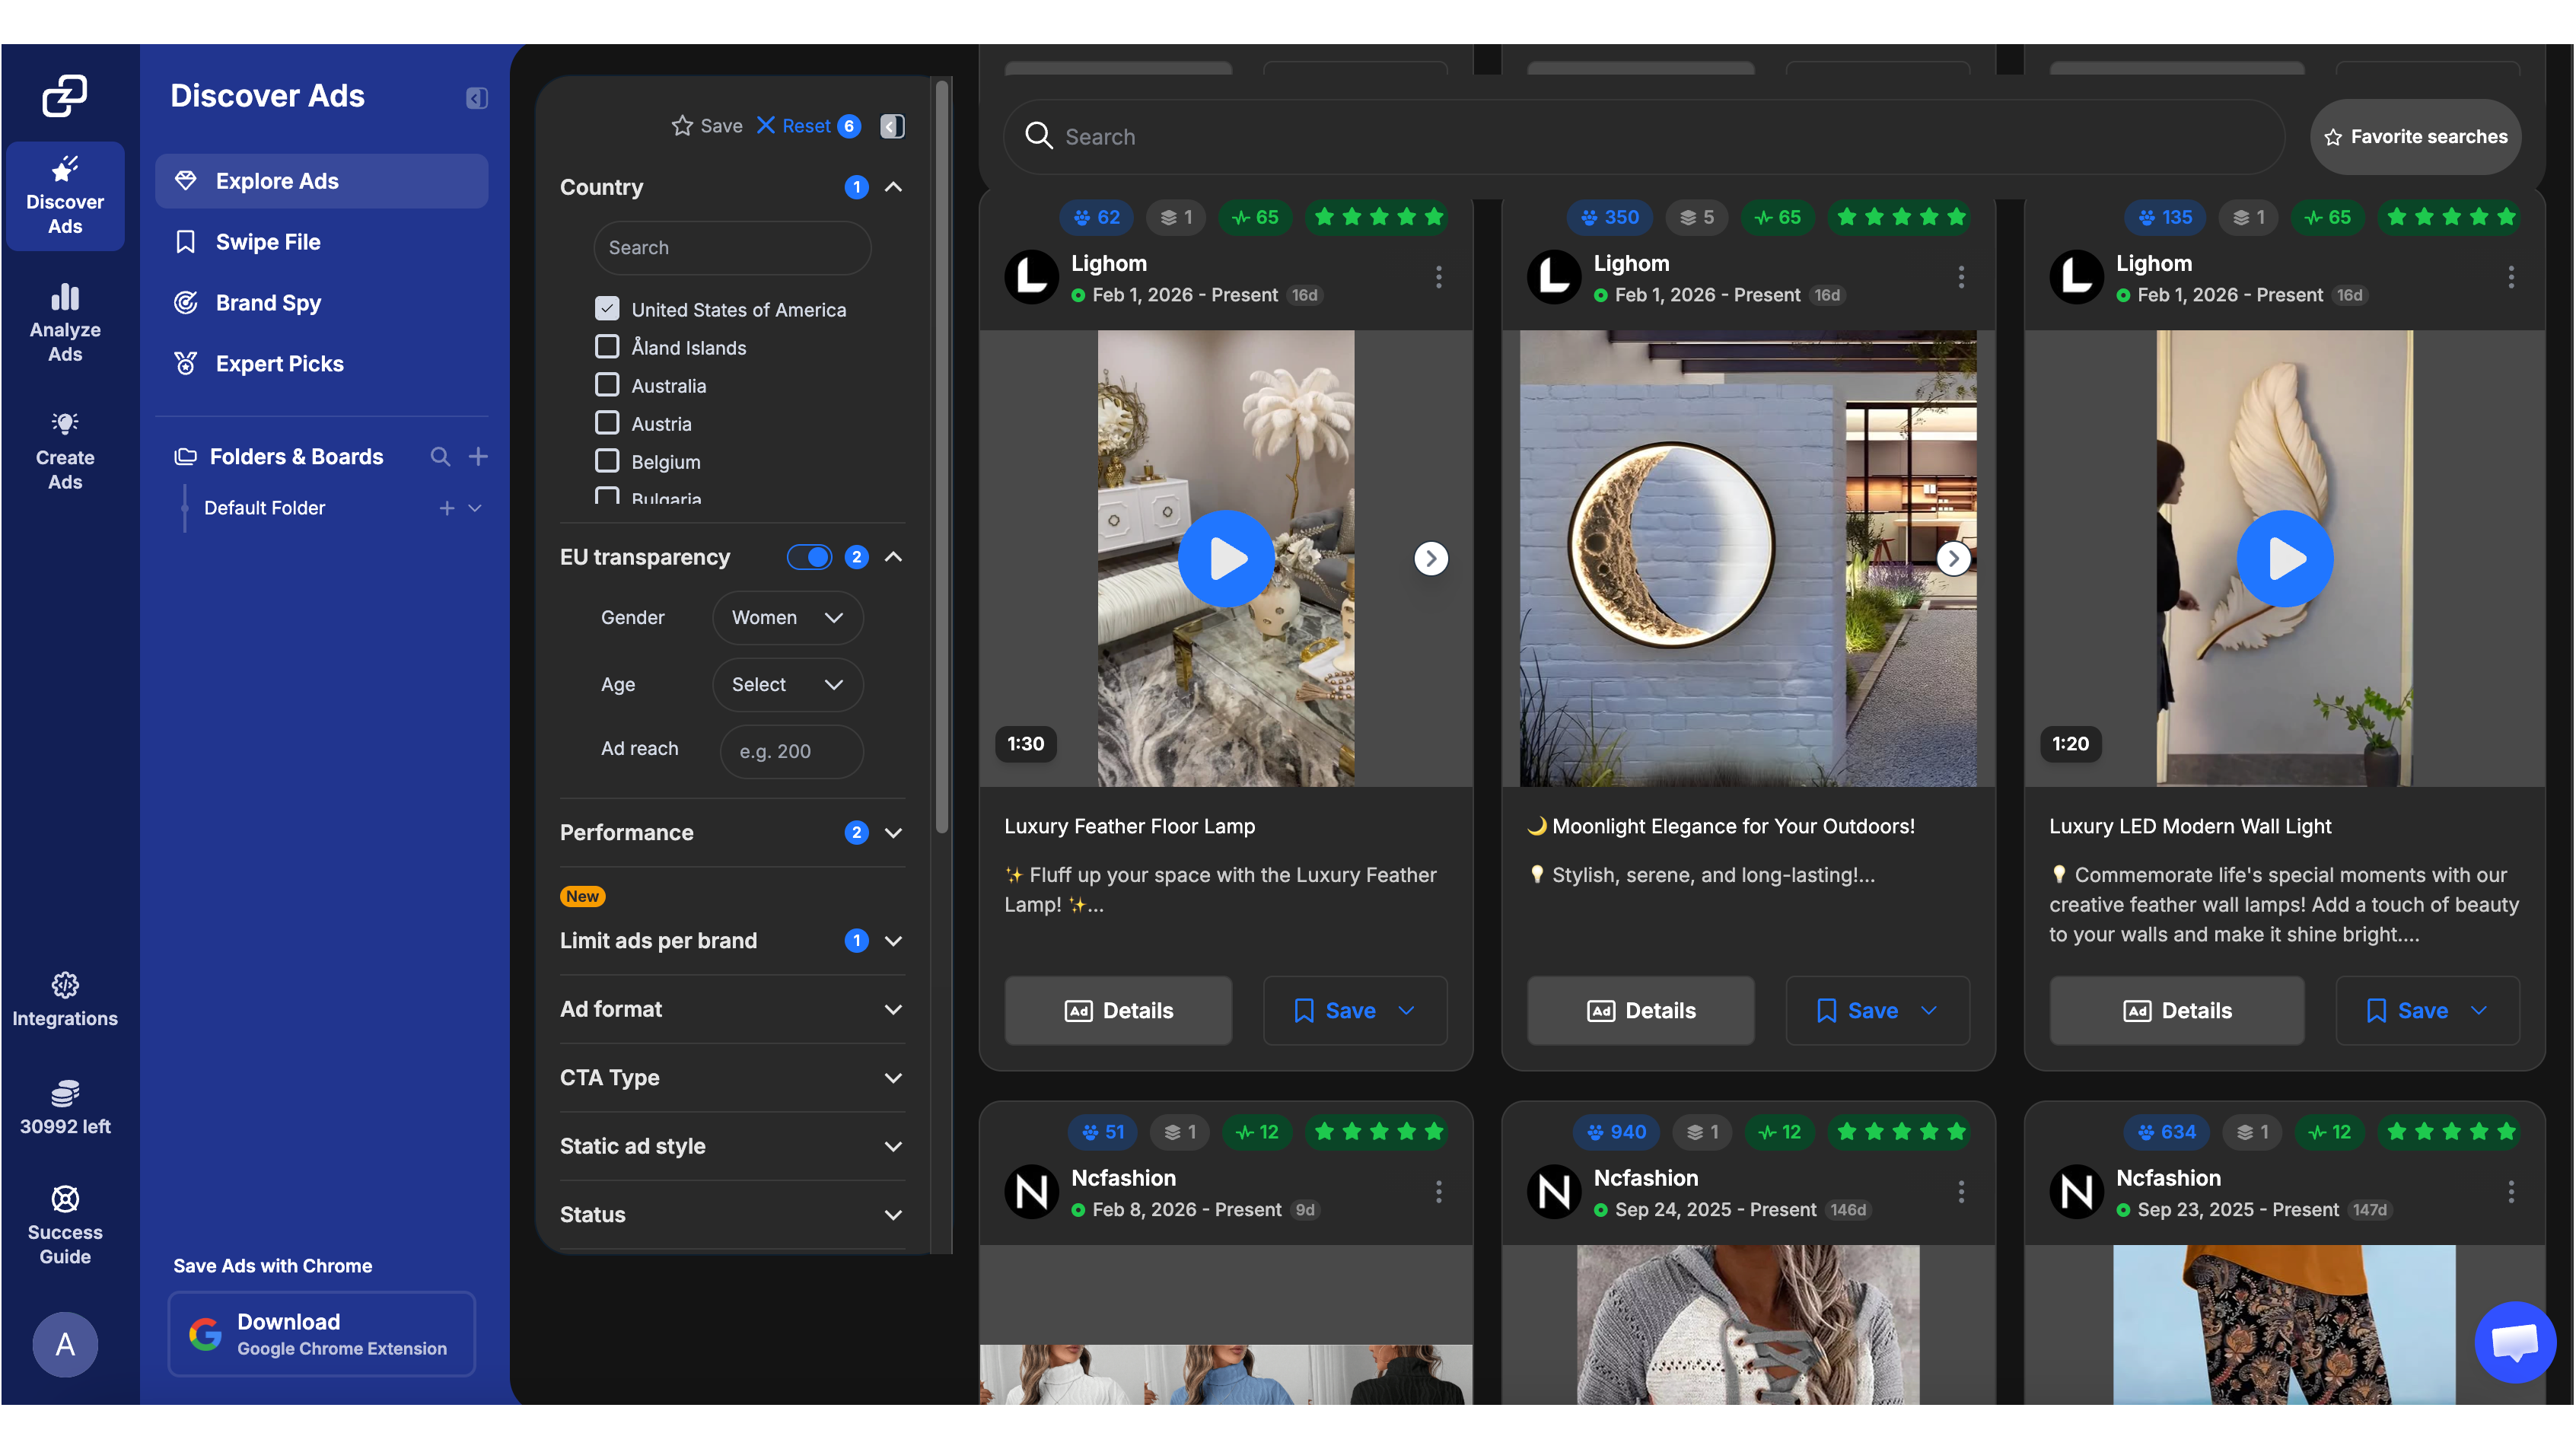Open Gender dropdown showing Women
This screenshot has width=2576, height=1449.
click(x=787, y=618)
